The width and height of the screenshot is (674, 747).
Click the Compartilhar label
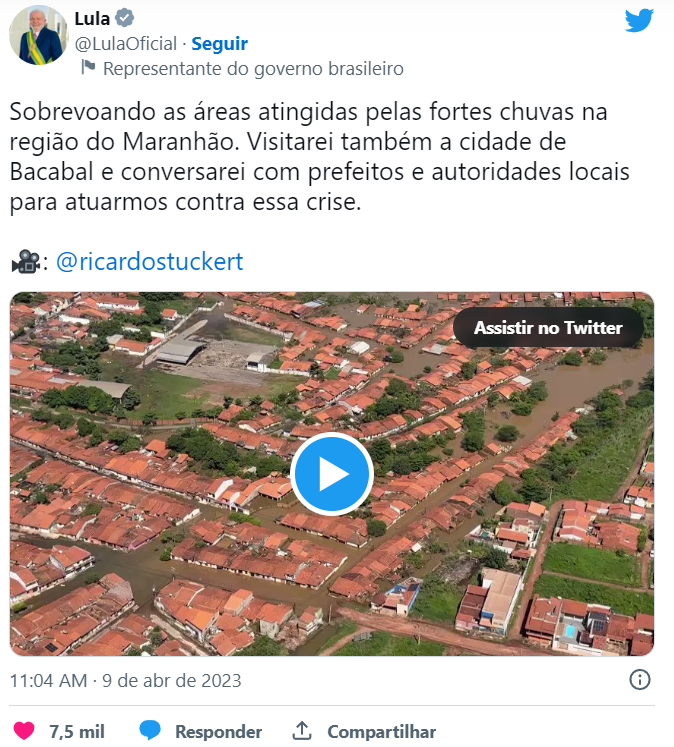click(x=382, y=731)
